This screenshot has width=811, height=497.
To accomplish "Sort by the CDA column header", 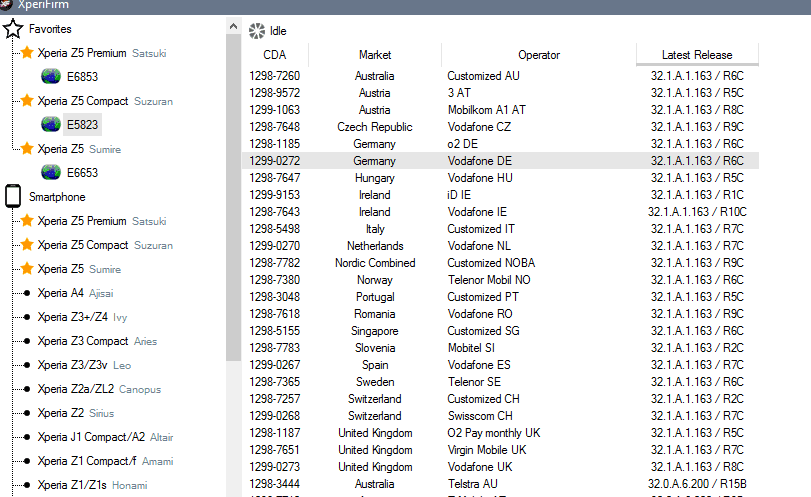I will [275, 55].
